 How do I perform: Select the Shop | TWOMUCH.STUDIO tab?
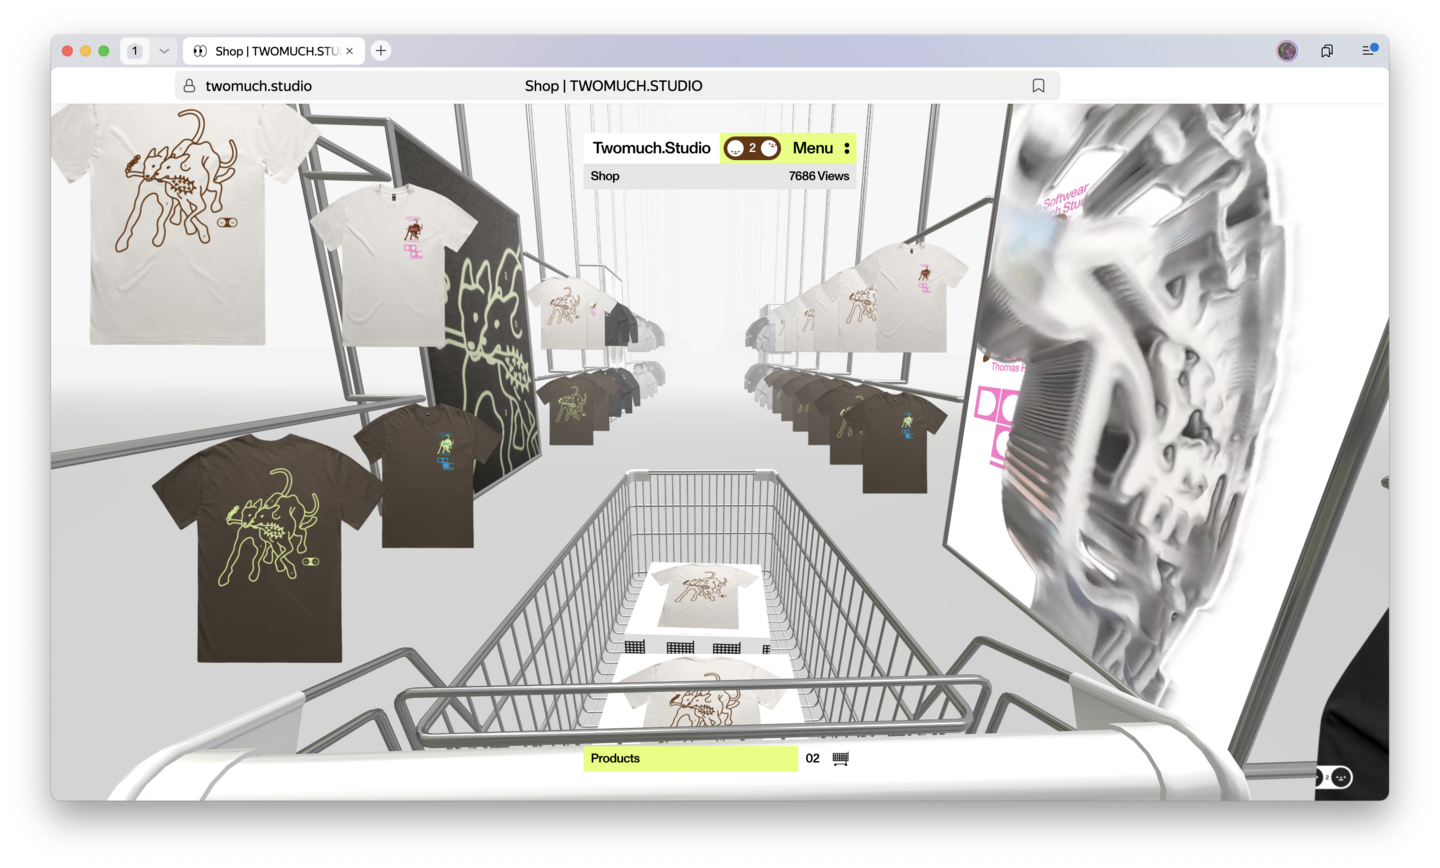click(273, 51)
